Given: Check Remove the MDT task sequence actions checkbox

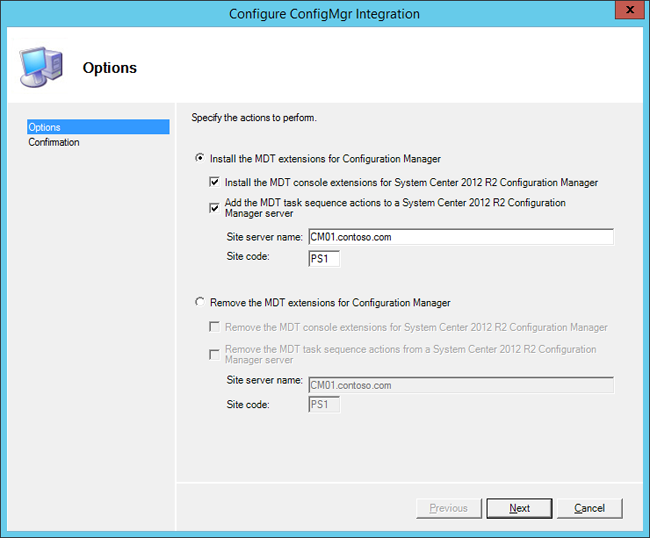Looking at the screenshot, I should coord(214,355).
